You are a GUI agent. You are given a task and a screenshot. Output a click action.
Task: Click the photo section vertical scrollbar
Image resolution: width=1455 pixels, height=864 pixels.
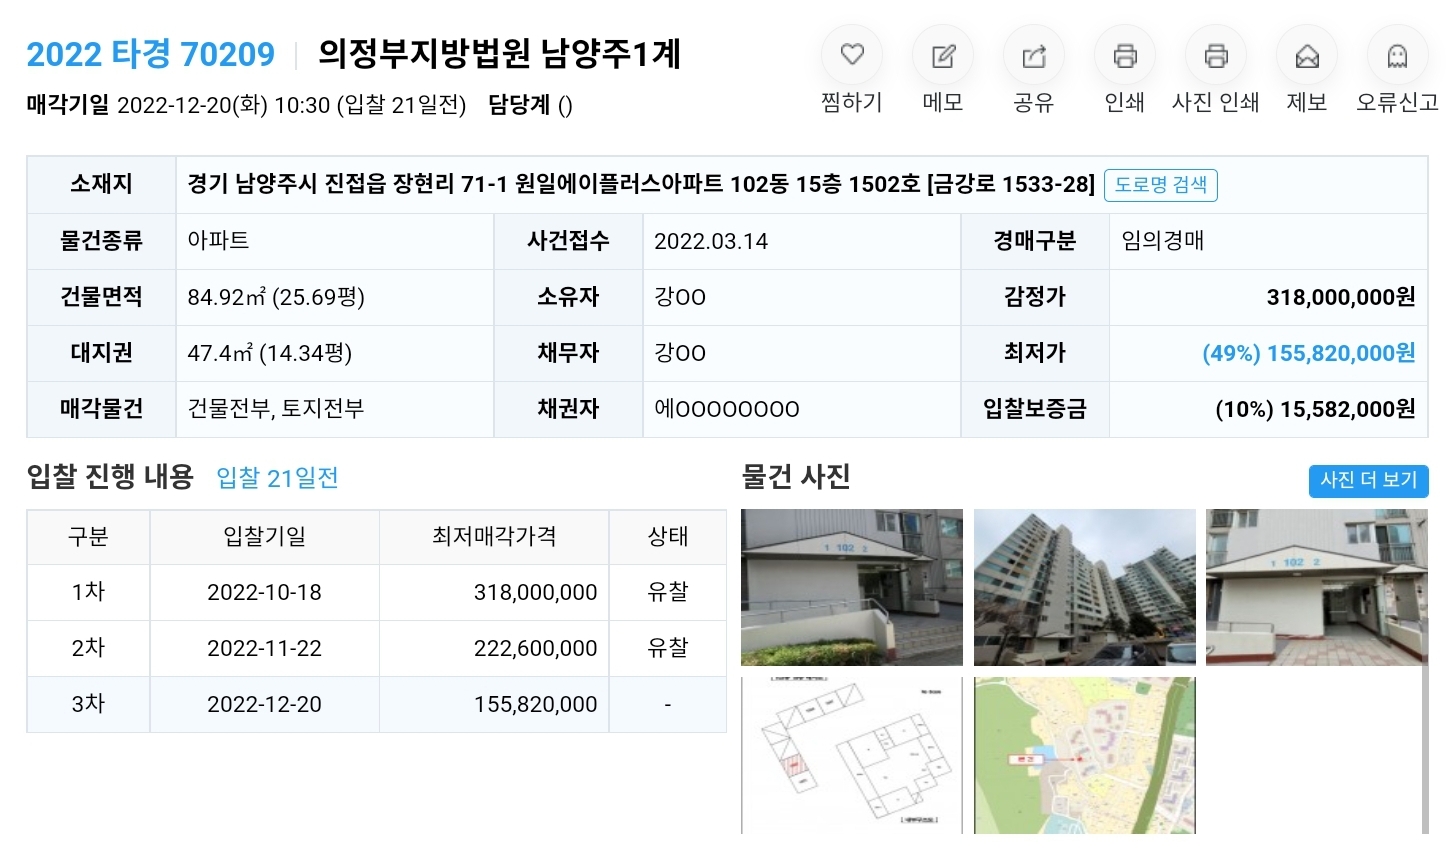coord(1425,725)
